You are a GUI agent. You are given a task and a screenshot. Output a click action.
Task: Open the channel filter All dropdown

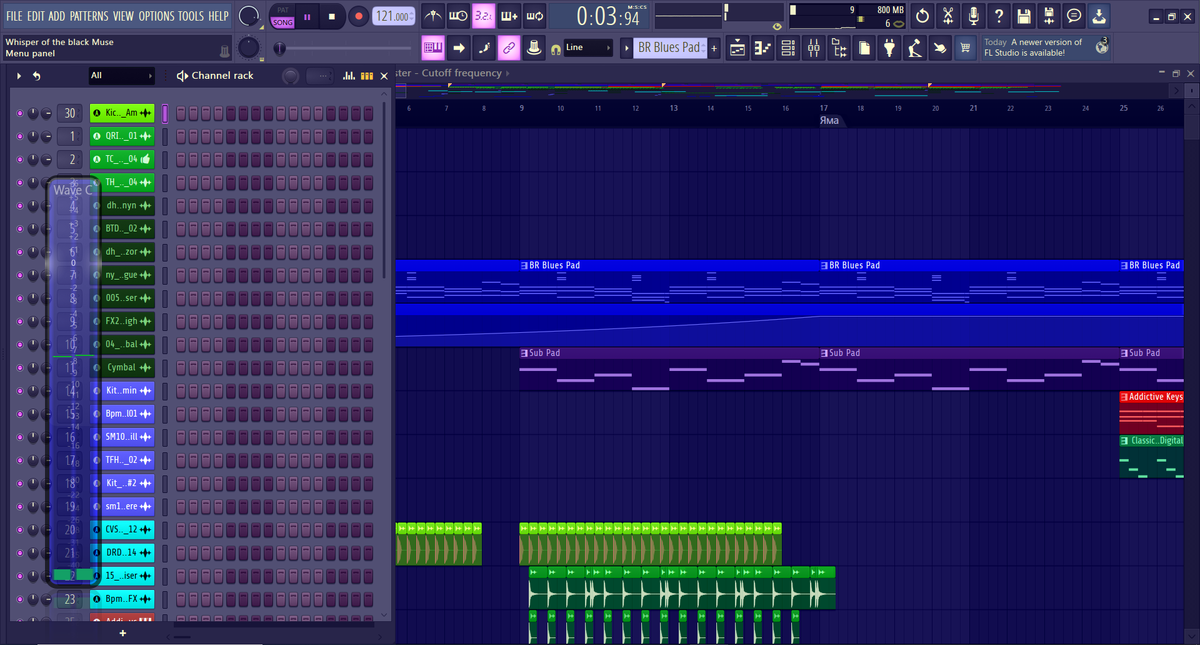coord(121,75)
